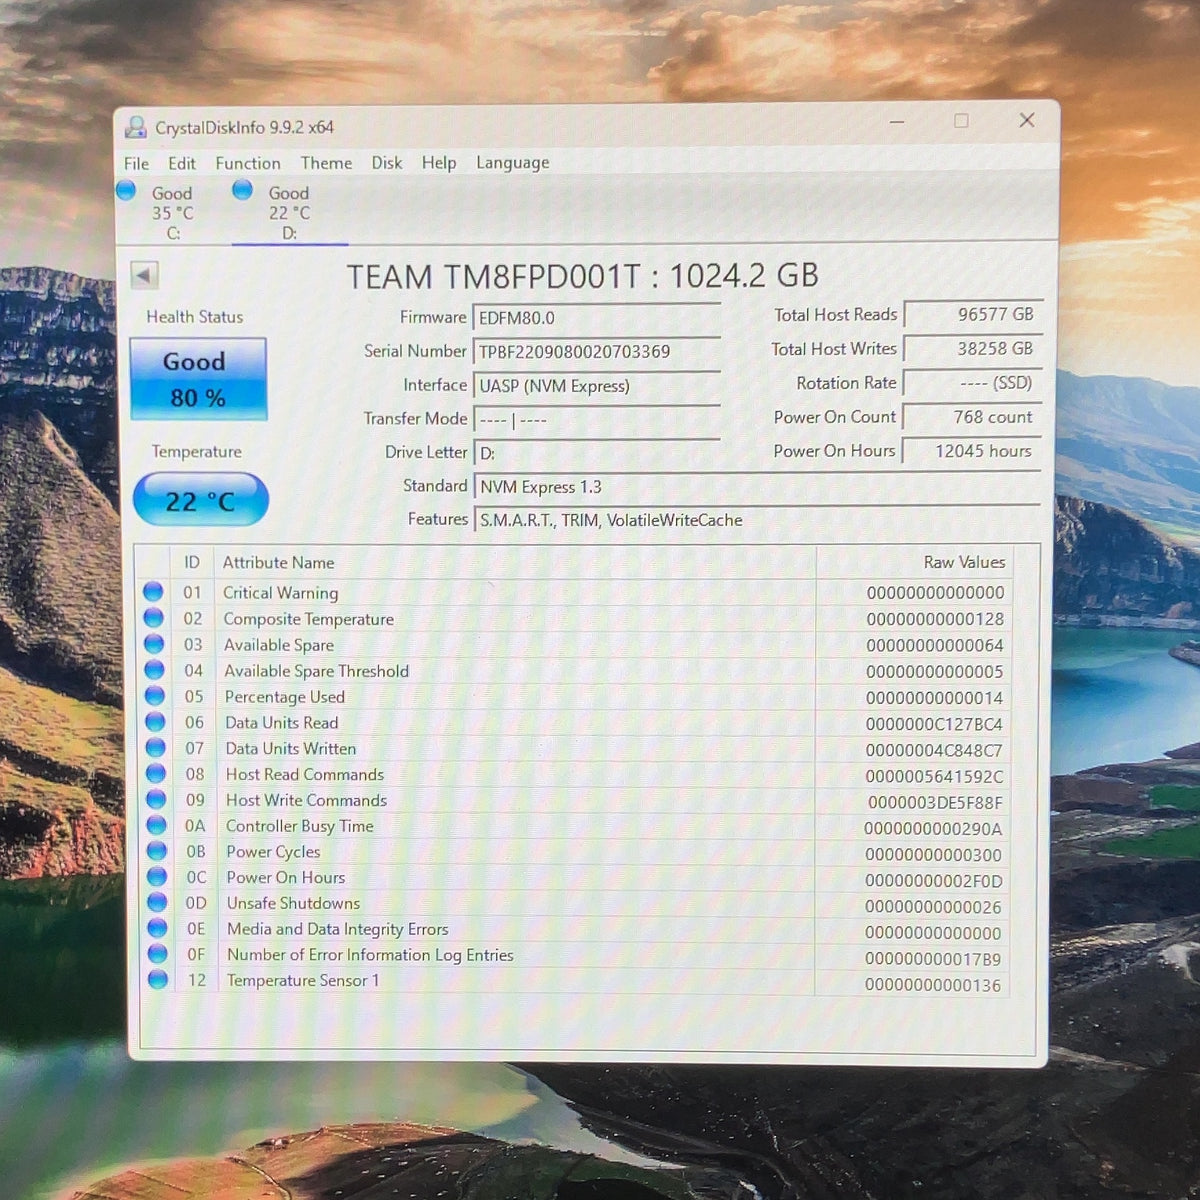Click the status dot for Host Write Commands
The image size is (1200, 1200).
point(156,800)
